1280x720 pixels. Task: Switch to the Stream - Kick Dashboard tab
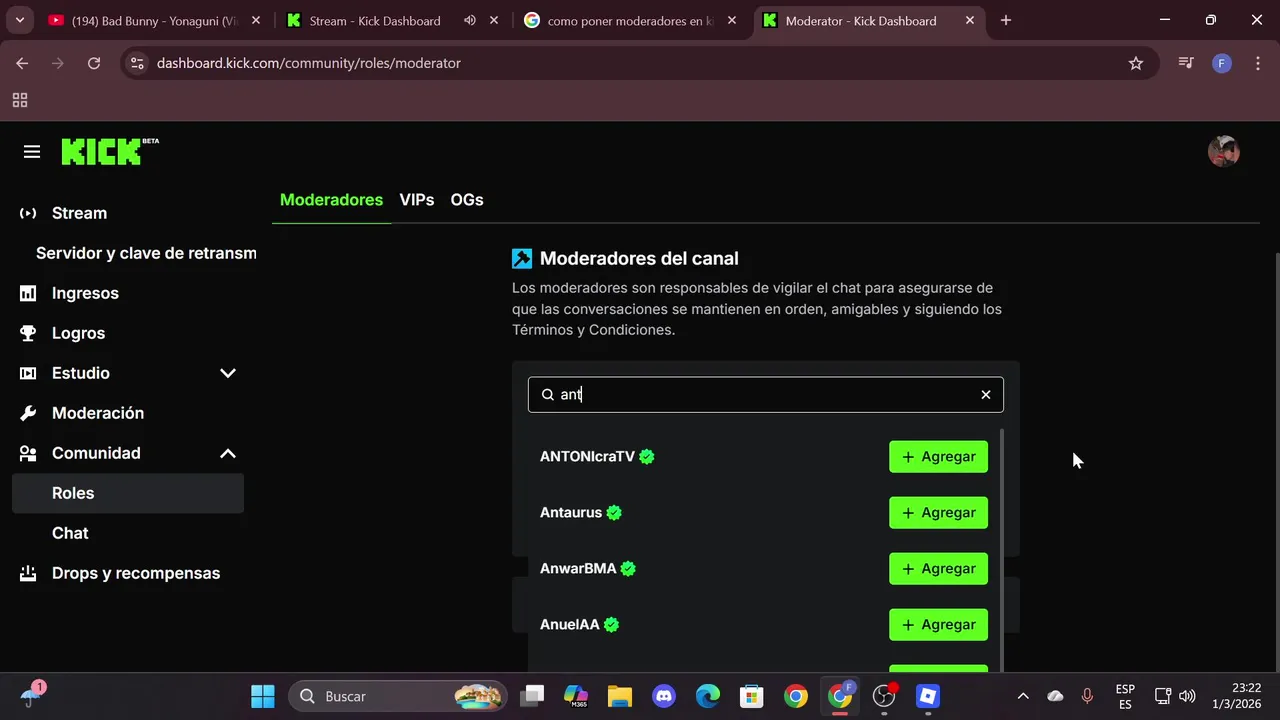click(390, 21)
